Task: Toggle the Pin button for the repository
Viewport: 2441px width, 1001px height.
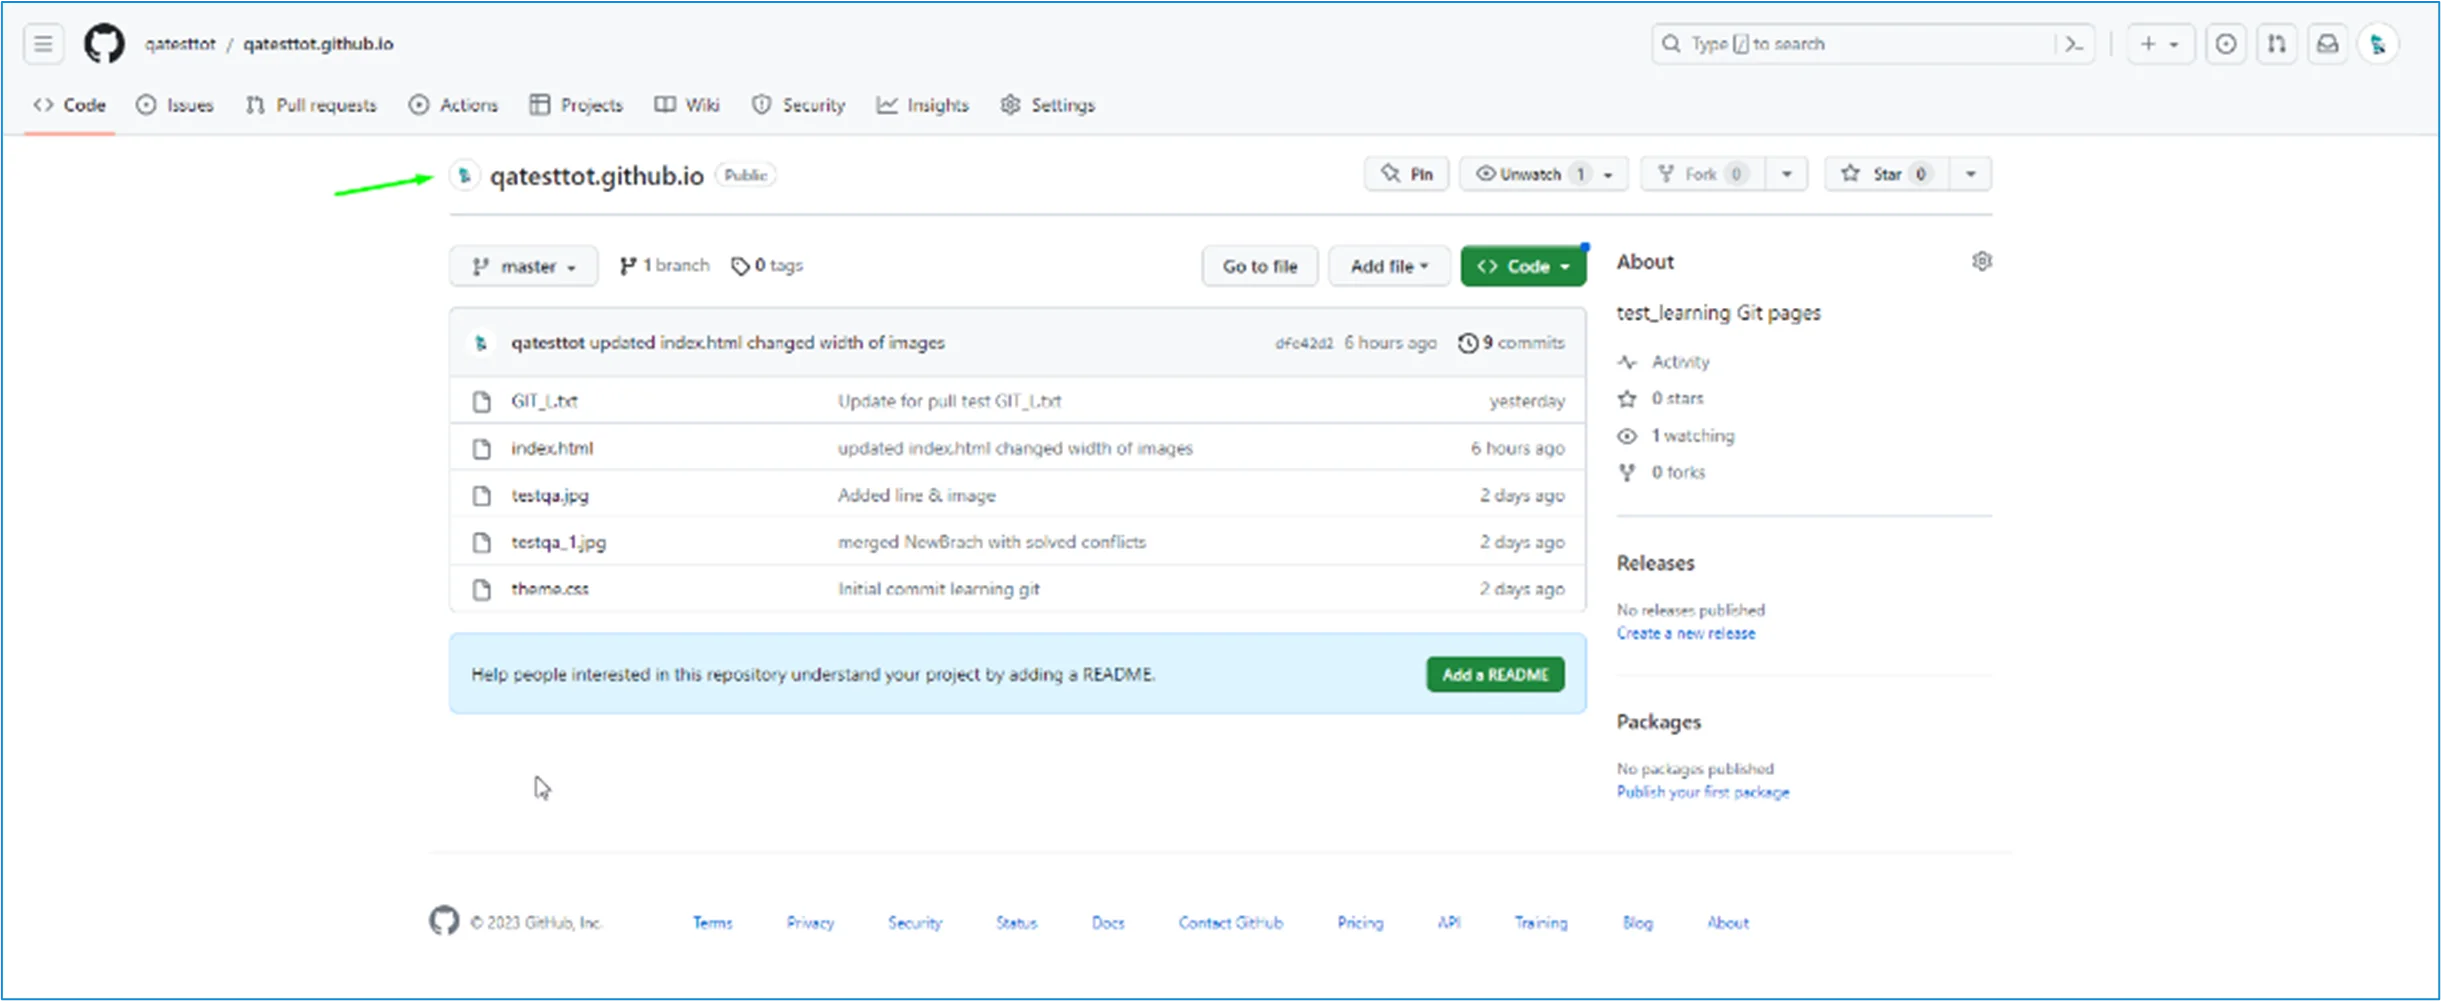Action: (1406, 173)
